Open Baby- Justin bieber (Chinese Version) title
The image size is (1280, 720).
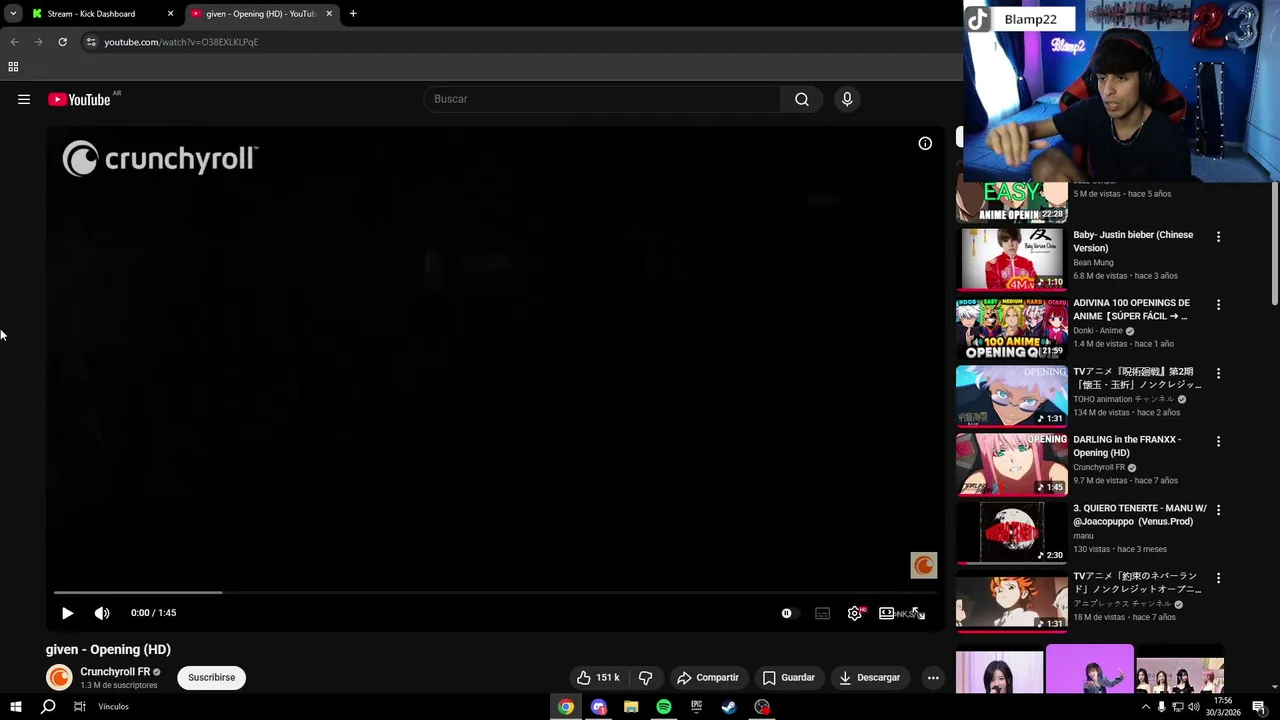[x=1133, y=241]
